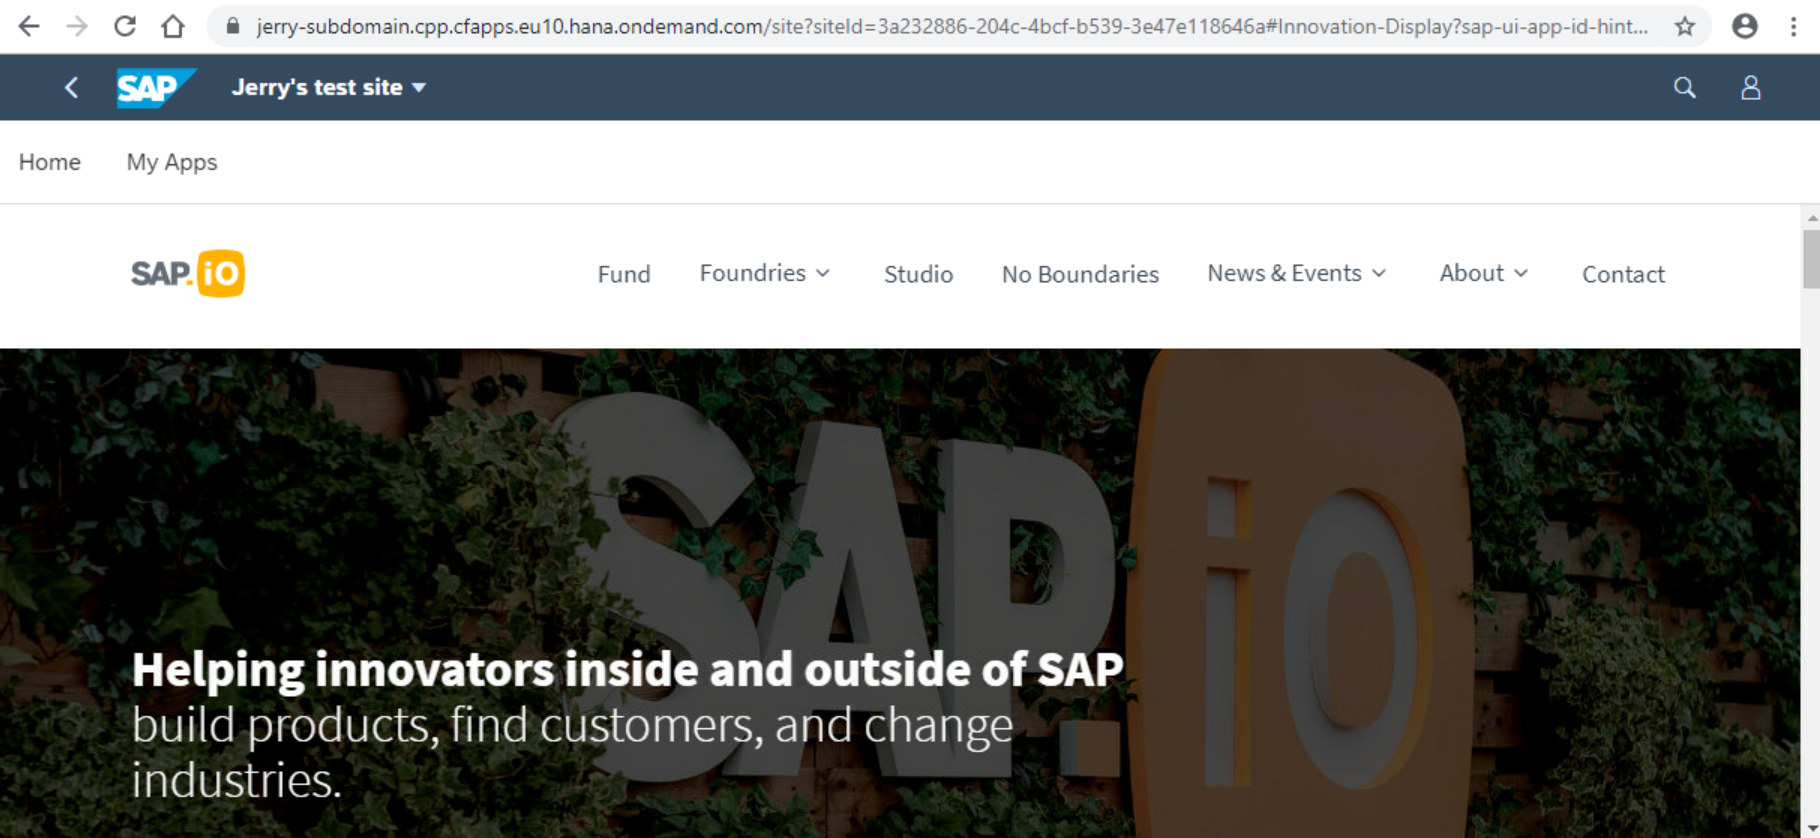Image resolution: width=1820 pixels, height=838 pixels.
Task: Reload the page with refresh icon
Action: 125,26
